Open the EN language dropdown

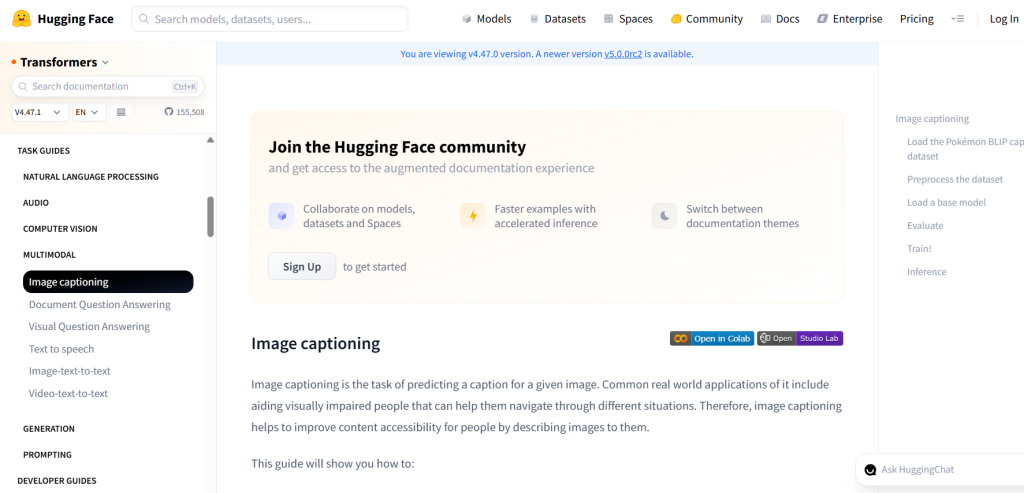pyautogui.click(x=89, y=112)
